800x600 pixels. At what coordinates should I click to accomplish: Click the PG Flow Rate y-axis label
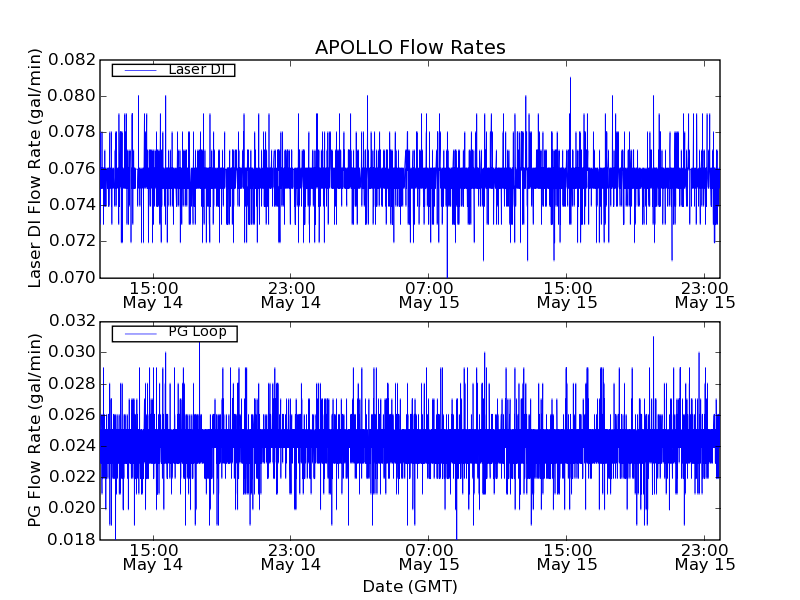[35, 431]
